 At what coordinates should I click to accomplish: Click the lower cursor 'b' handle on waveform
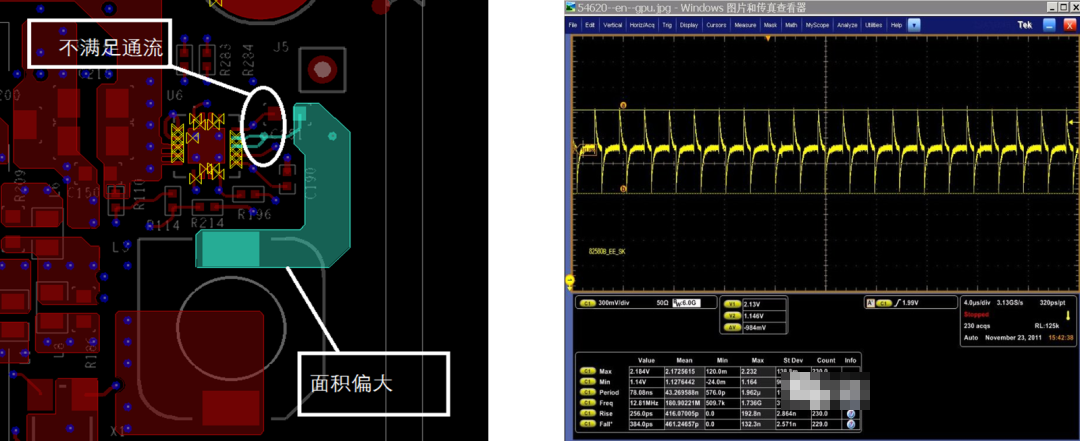[623, 188]
